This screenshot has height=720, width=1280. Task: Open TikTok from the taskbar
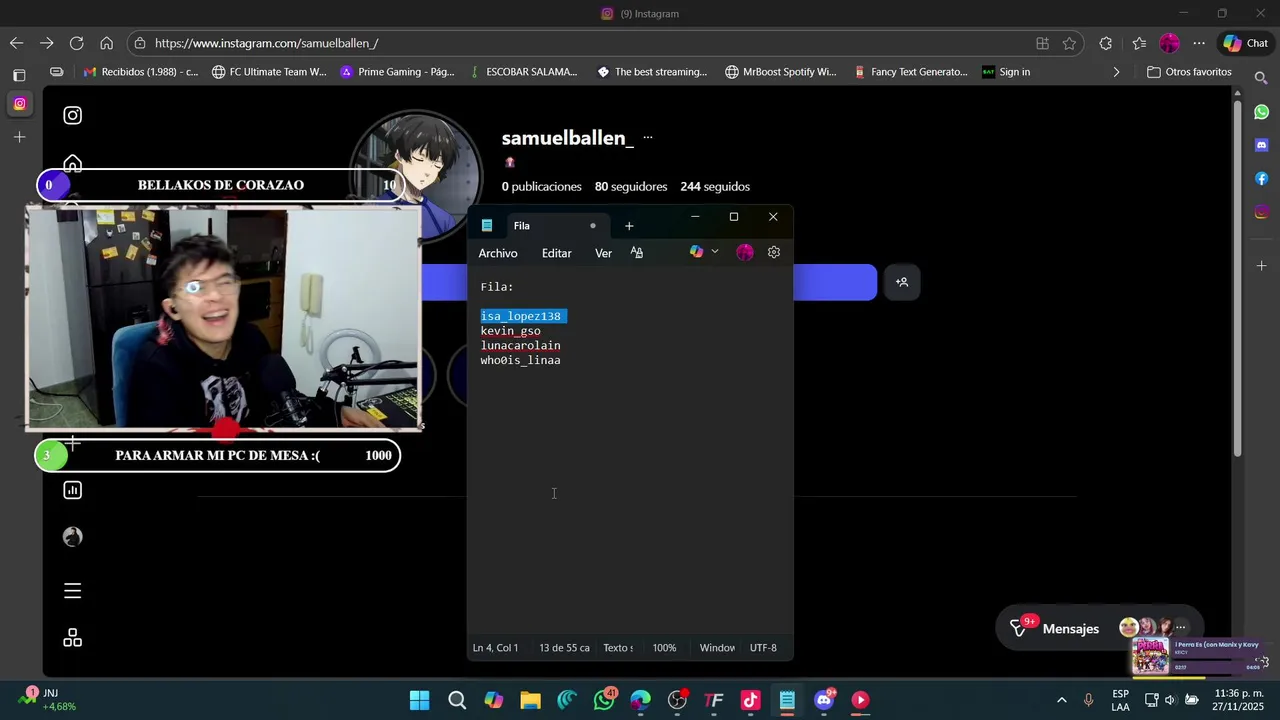751,700
